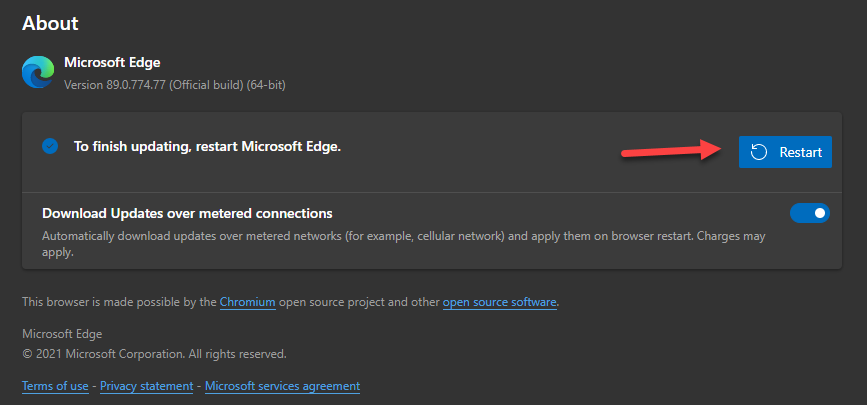Screen dimensions: 867x405
Task: Open the Microsoft services agreement link
Action: (283, 386)
